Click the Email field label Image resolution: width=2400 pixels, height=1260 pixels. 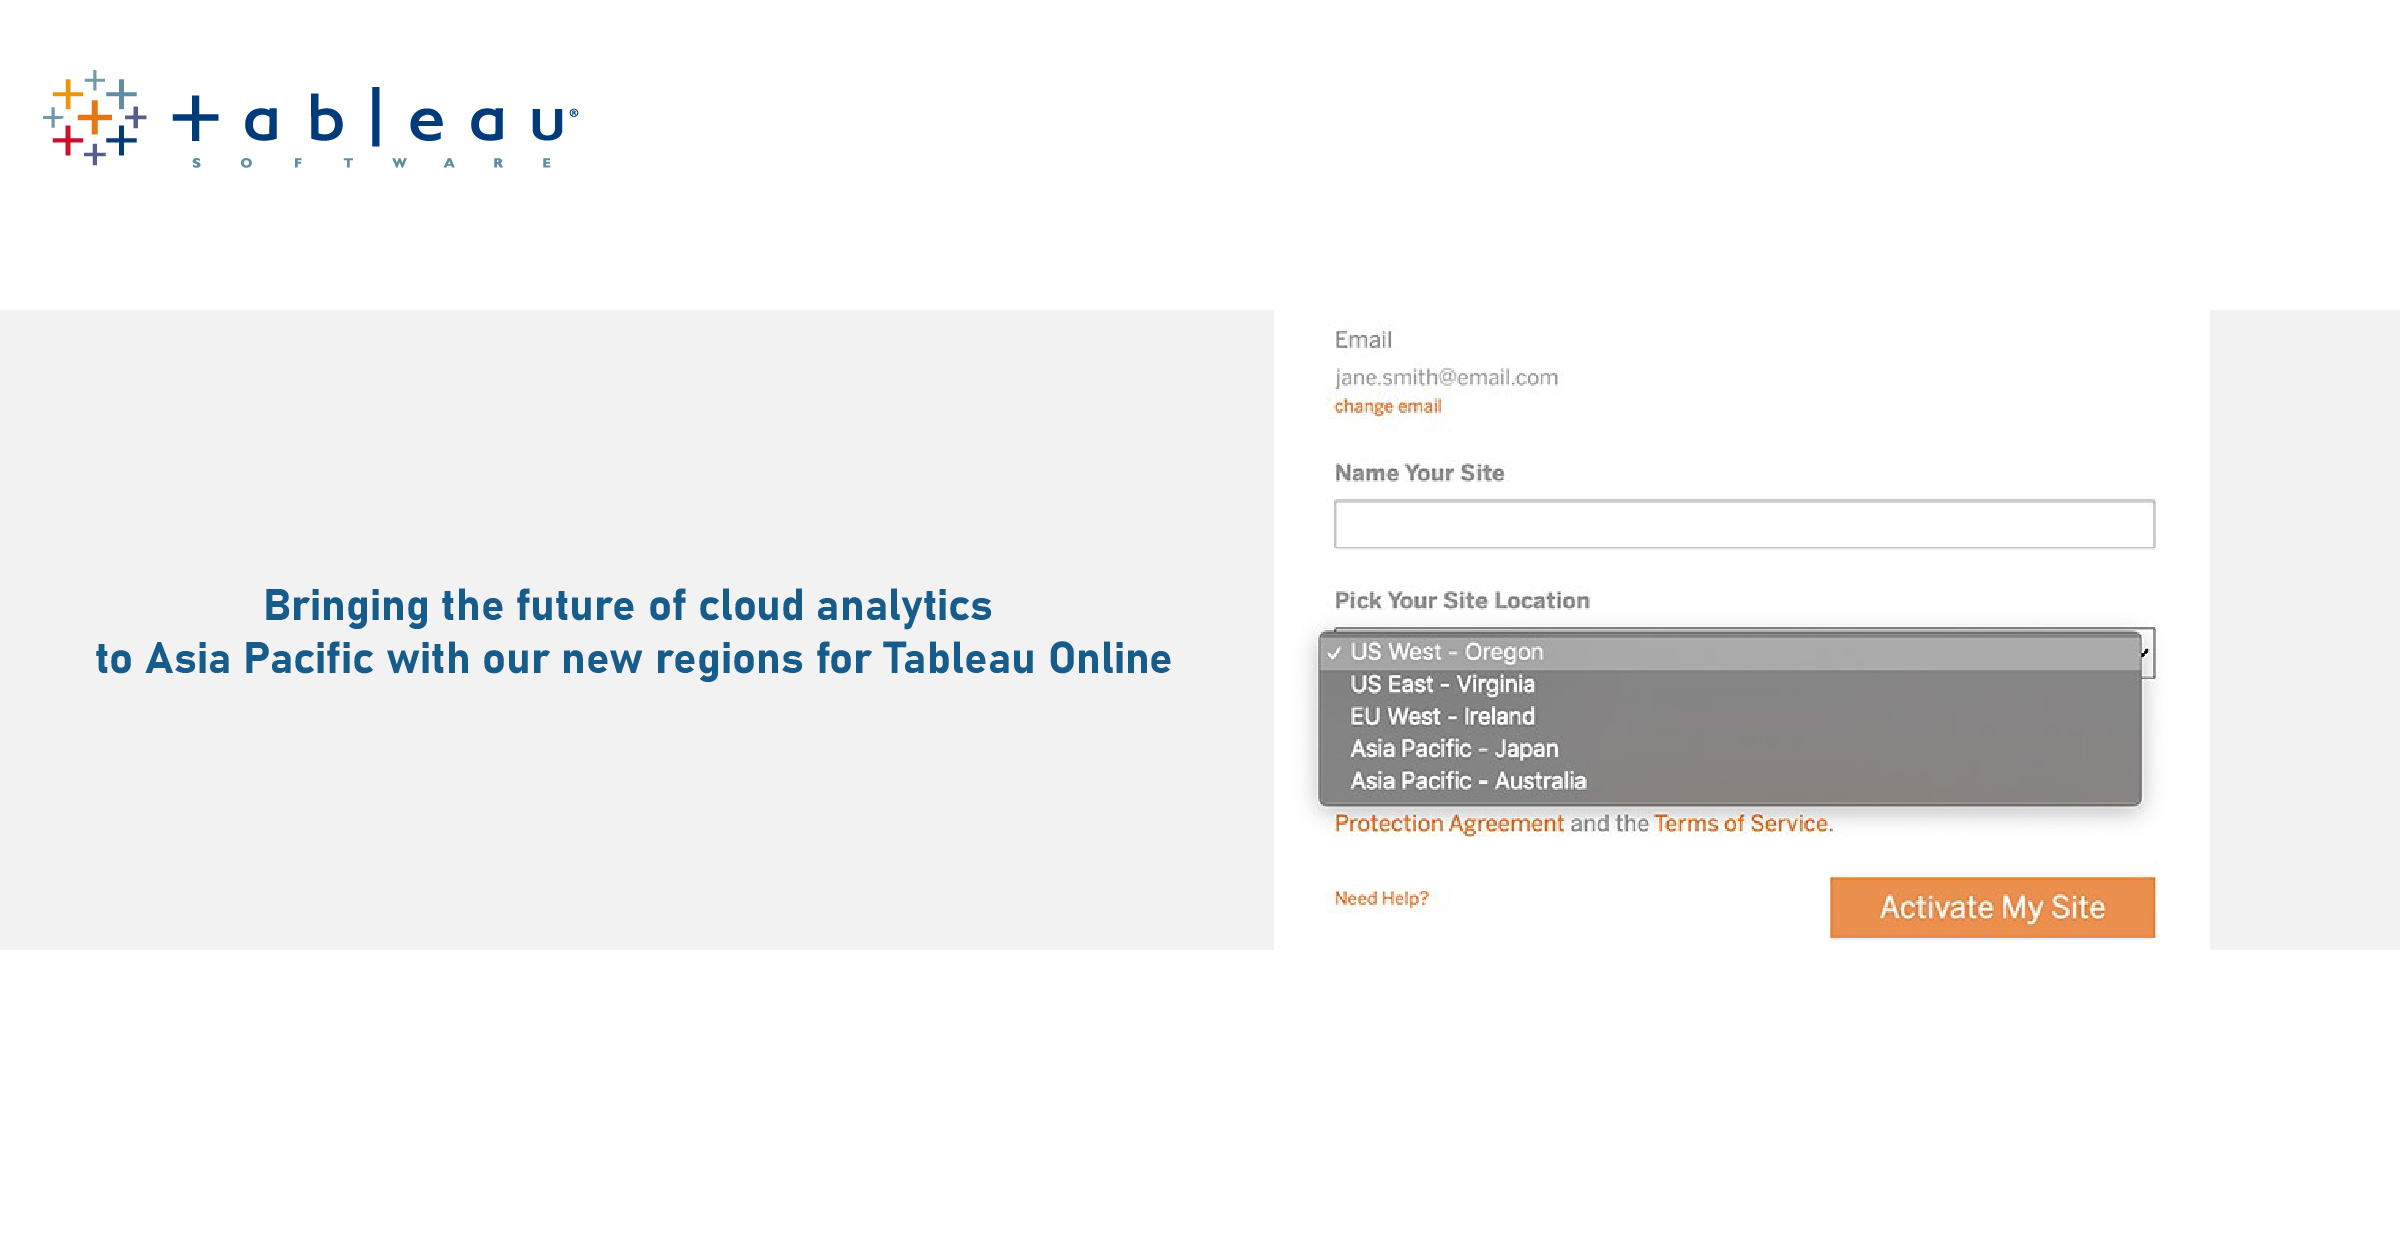click(1362, 340)
